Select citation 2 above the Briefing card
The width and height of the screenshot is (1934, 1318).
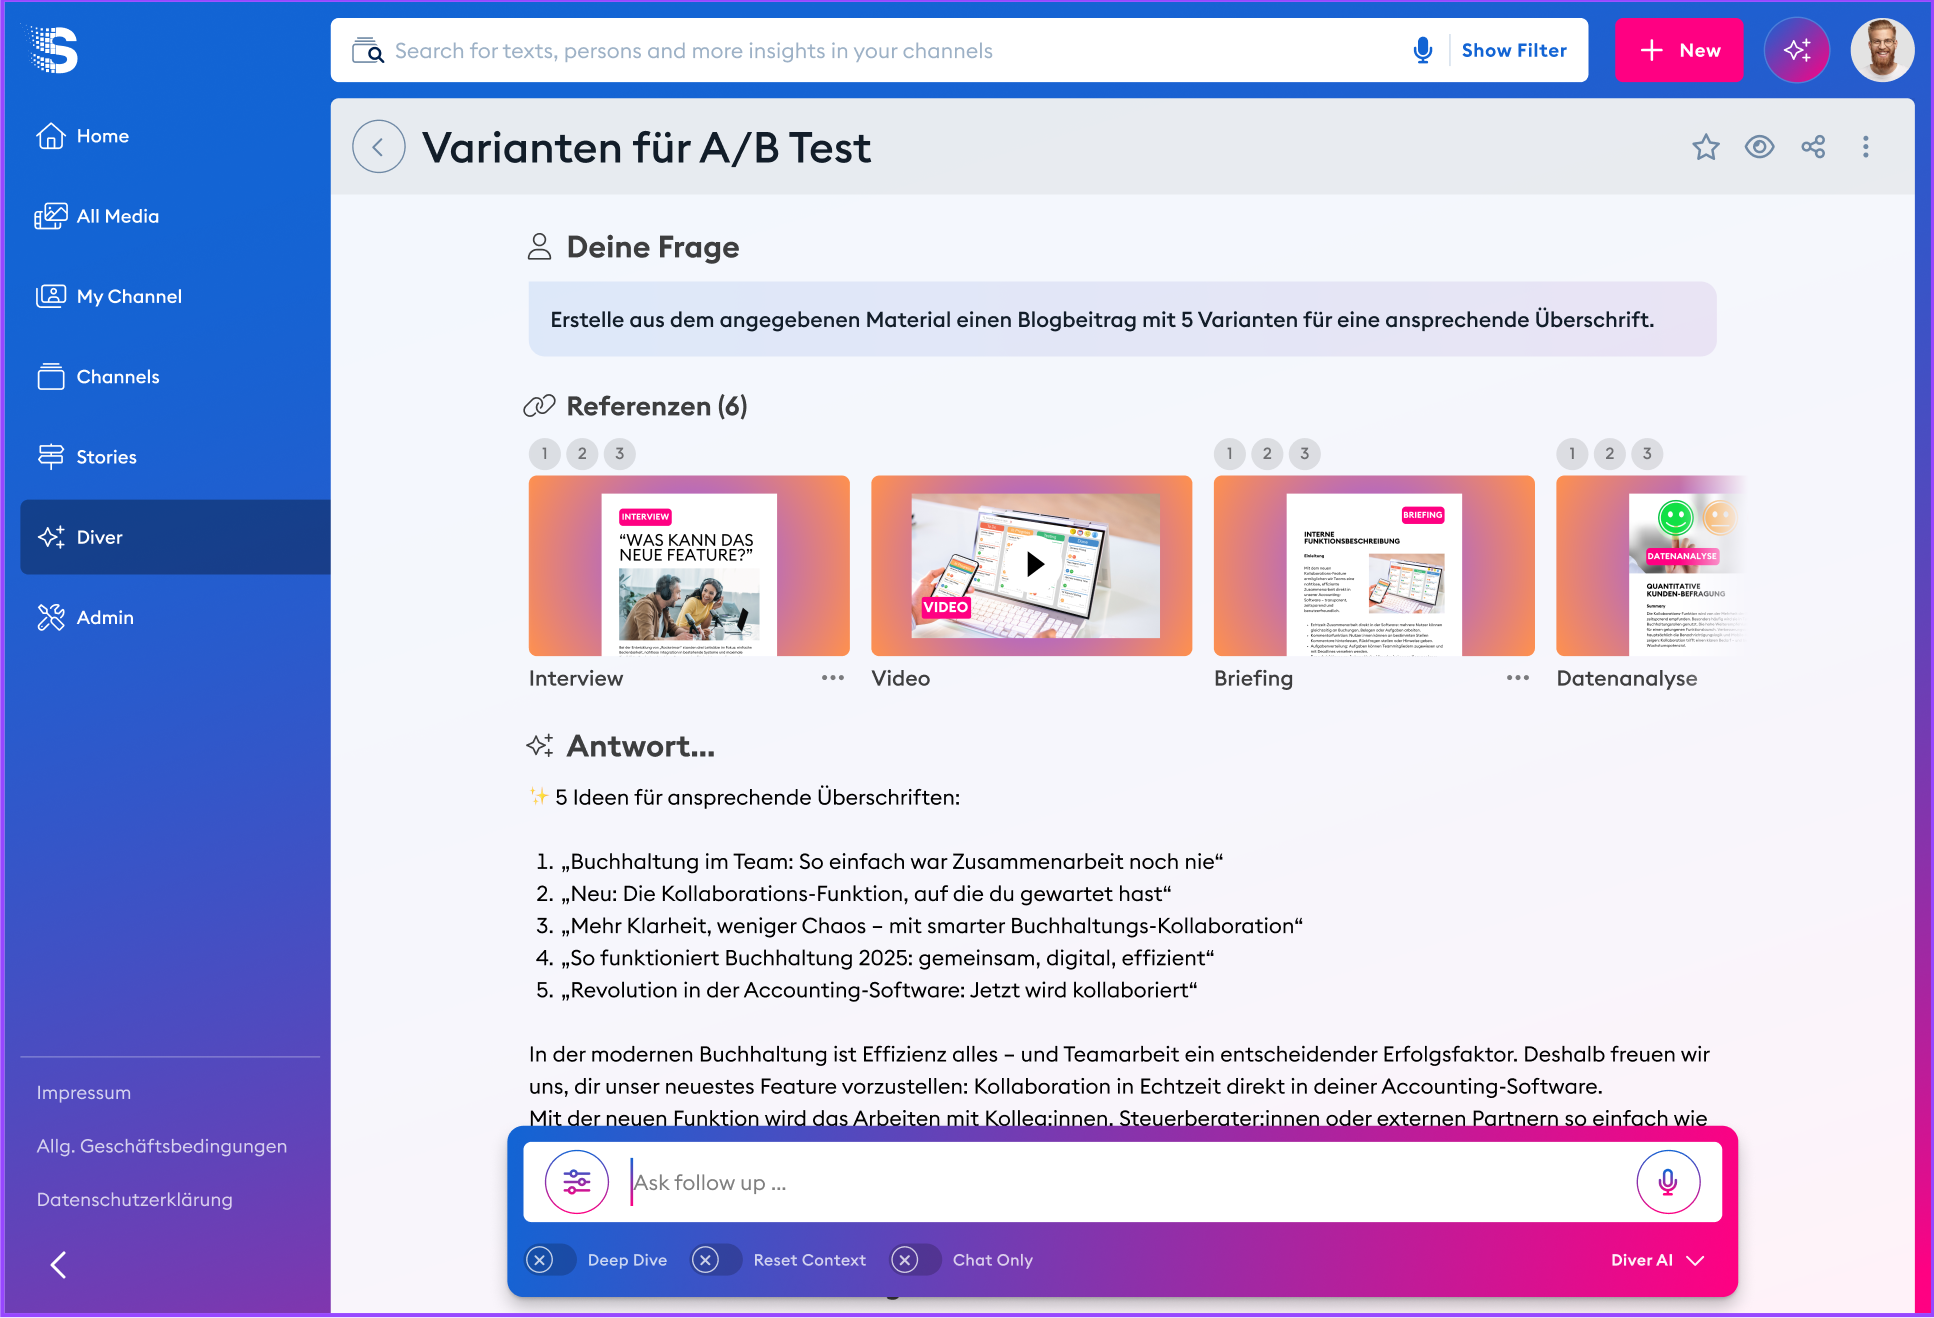(x=1267, y=454)
